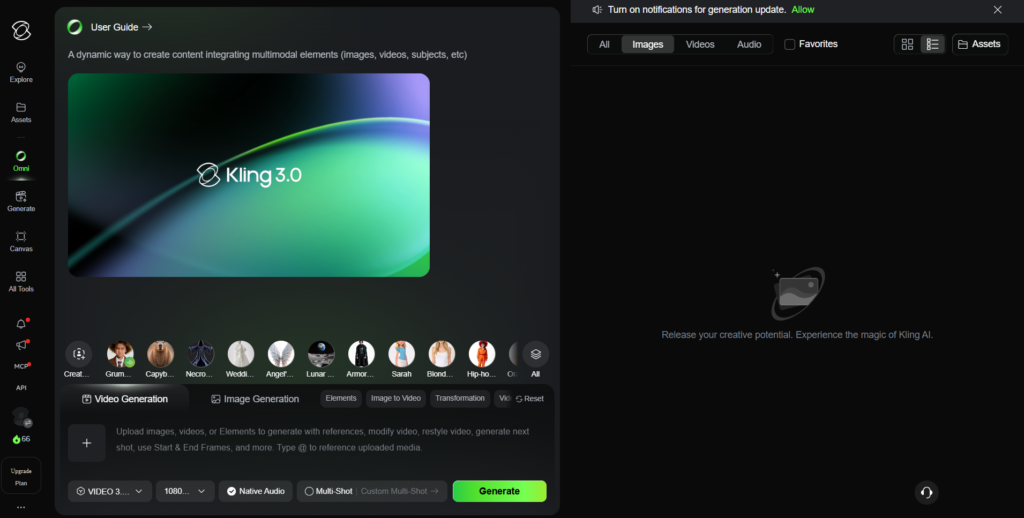Open the headset support chat icon
This screenshot has height=518, width=1024.
point(926,493)
